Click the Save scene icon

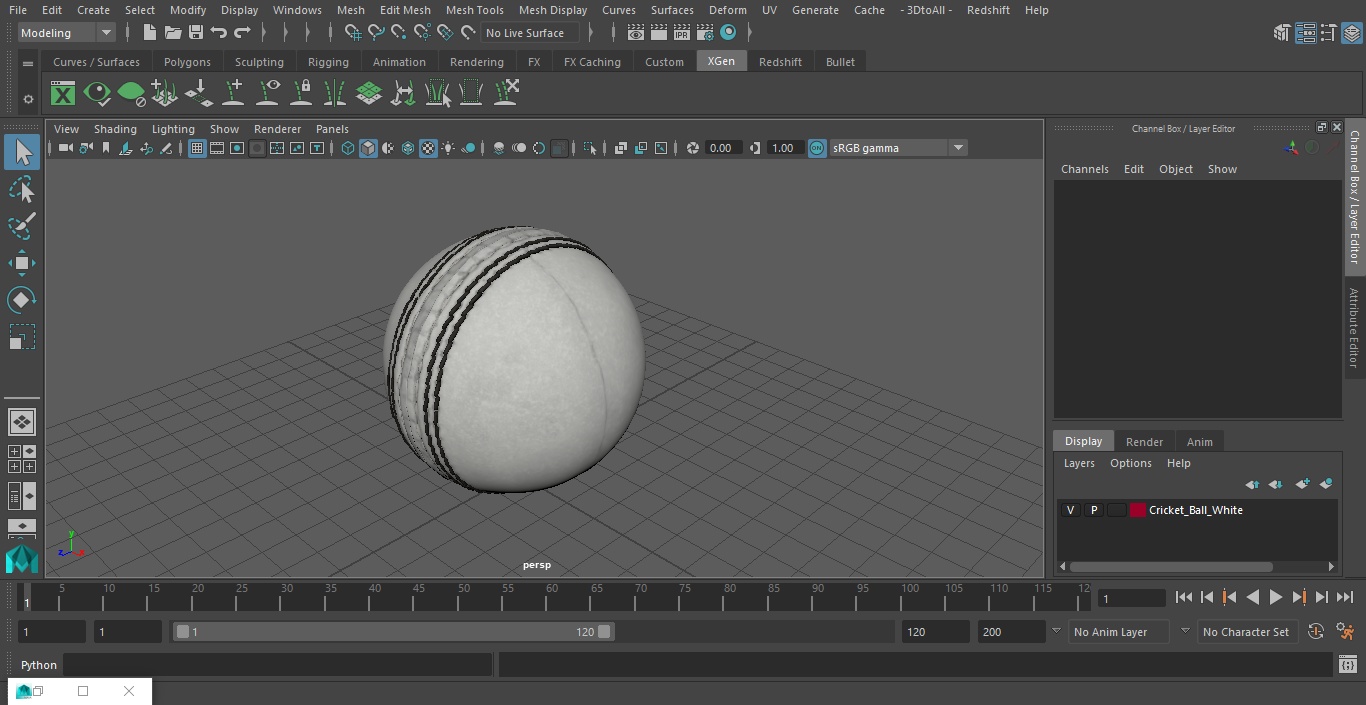[x=196, y=33]
